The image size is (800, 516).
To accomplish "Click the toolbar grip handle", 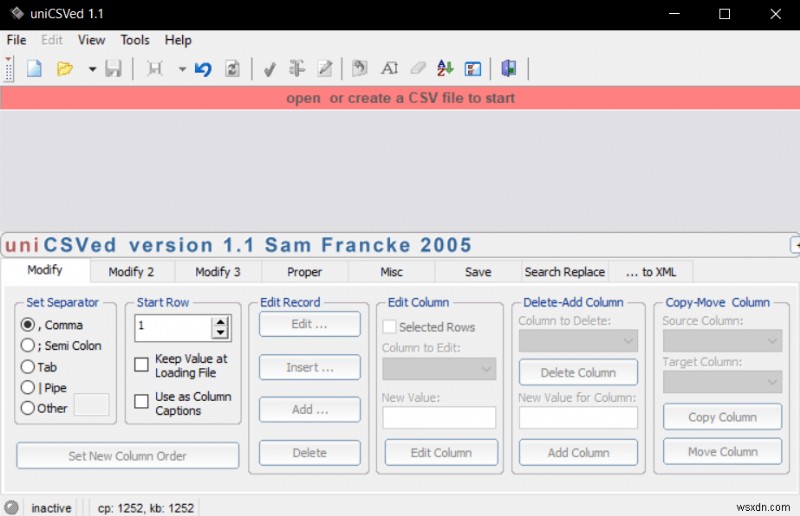I will tap(8, 69).
